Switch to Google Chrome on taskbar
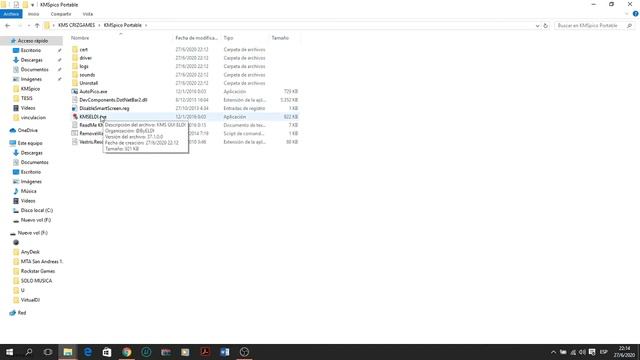The width and height of the screenshot is (640, 360). pos(127,352)
